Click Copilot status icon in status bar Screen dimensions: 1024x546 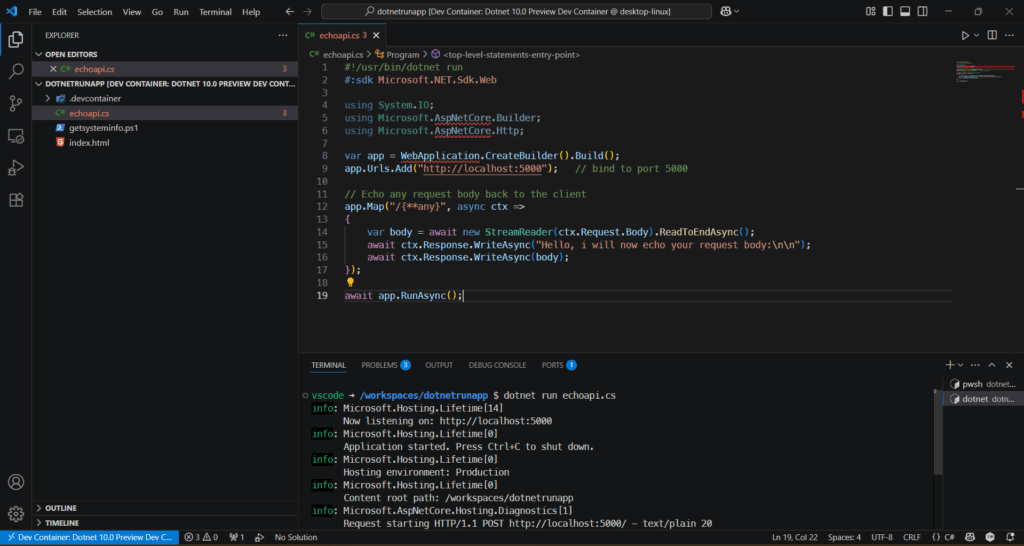pos(972,538)
